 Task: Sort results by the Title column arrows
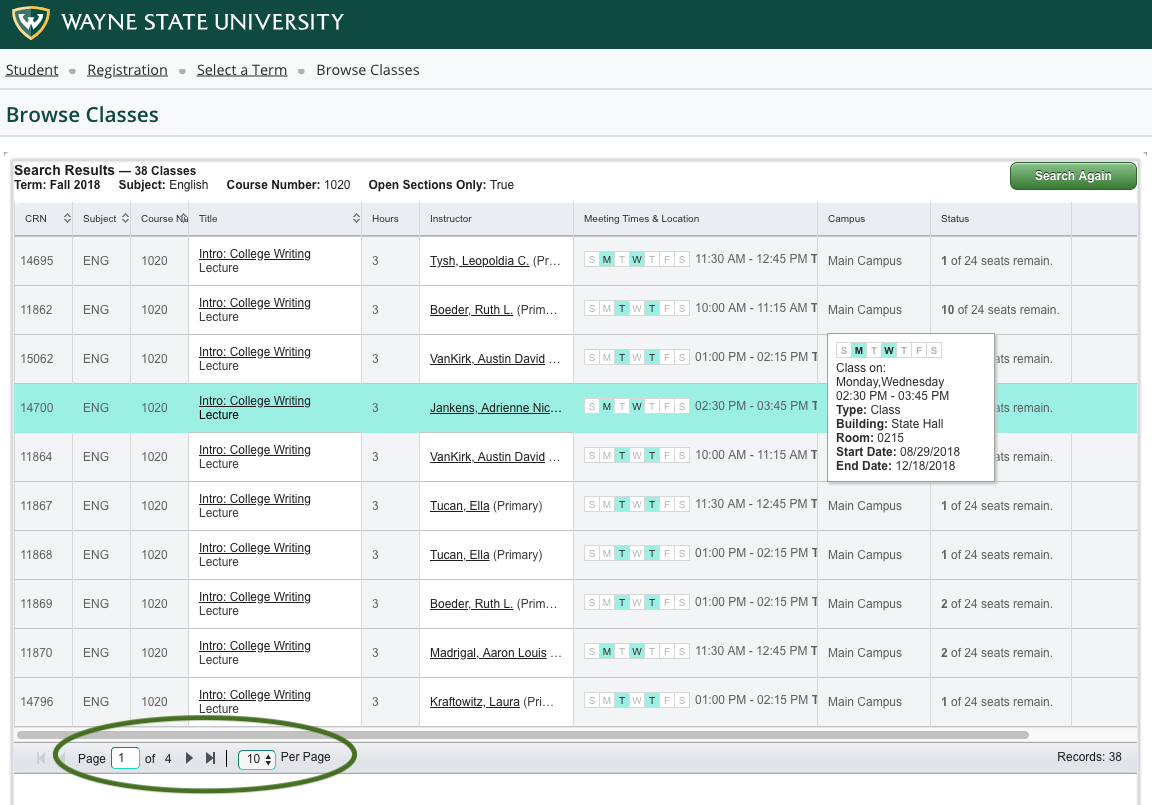tap(356, 218)
